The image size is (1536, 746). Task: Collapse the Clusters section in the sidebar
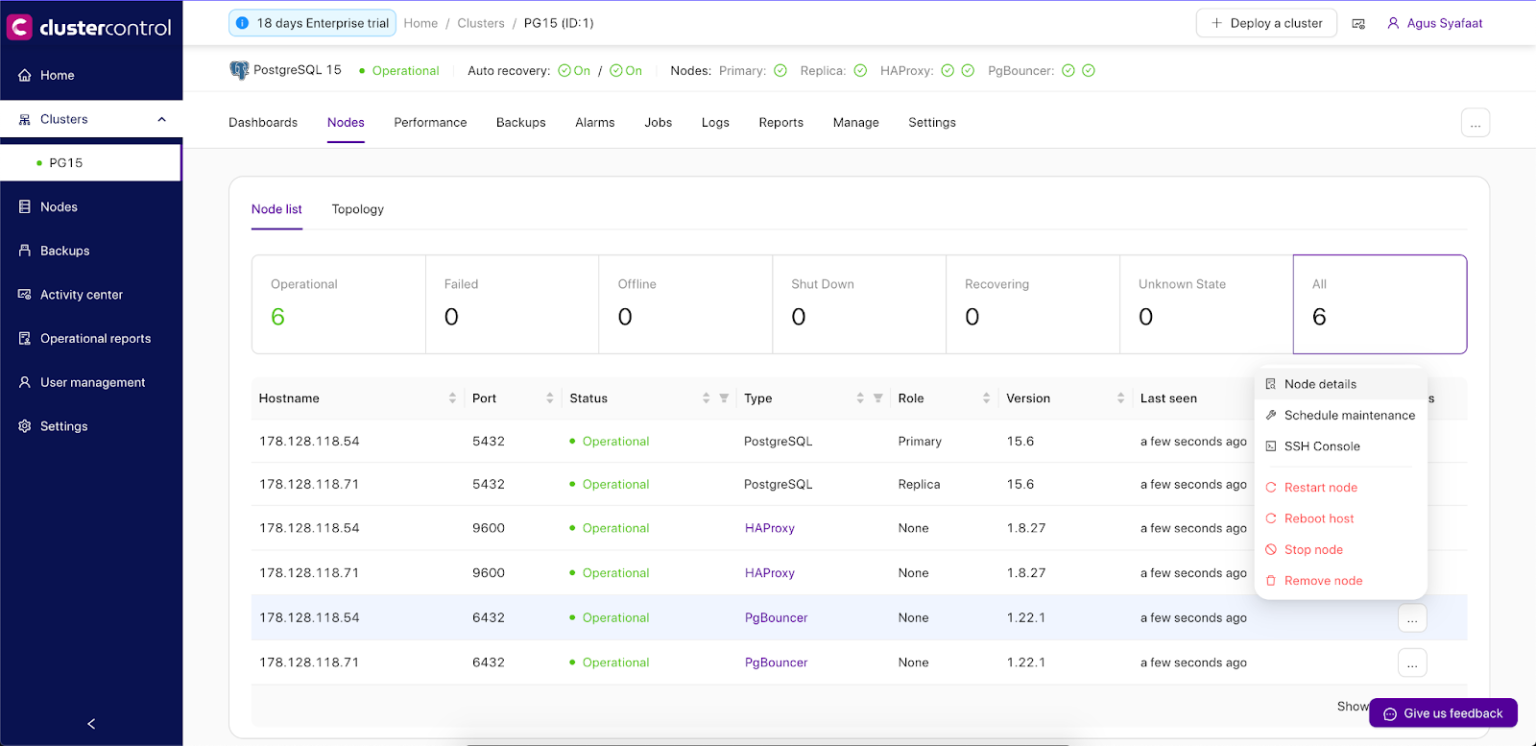coord(161,118)
